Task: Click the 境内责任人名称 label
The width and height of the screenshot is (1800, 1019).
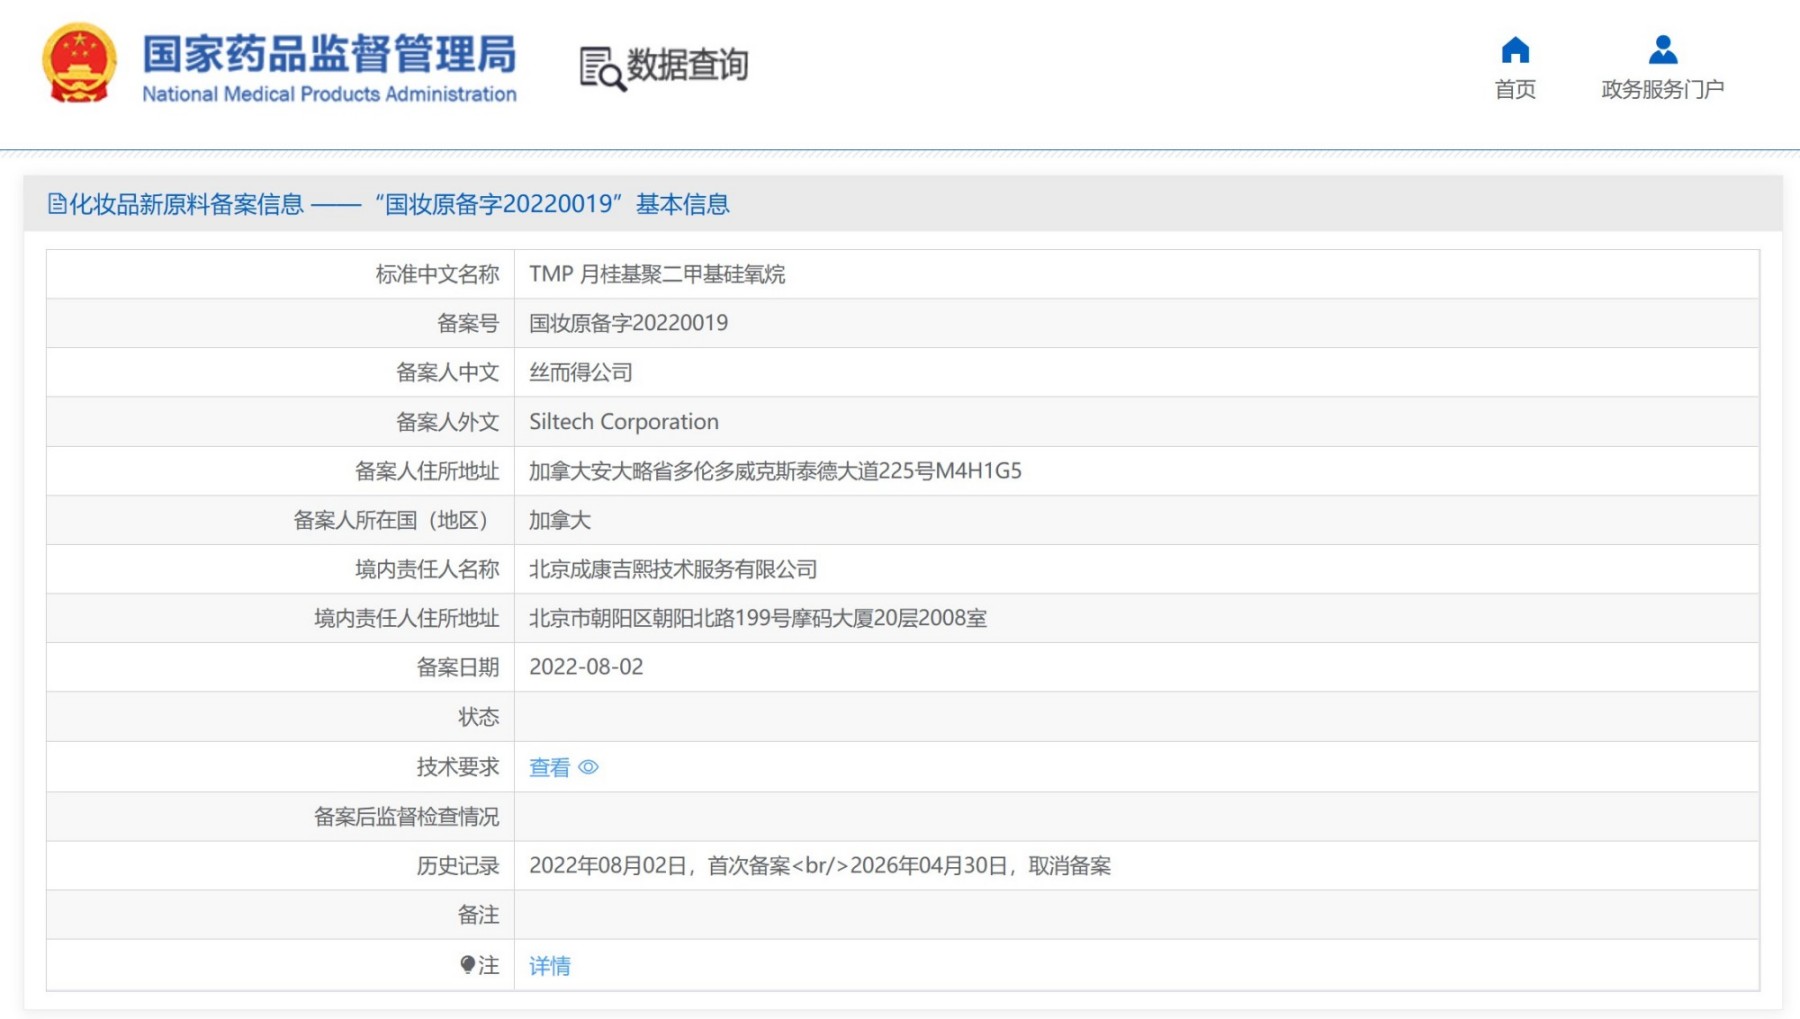Action: click(x=427, y=569)
